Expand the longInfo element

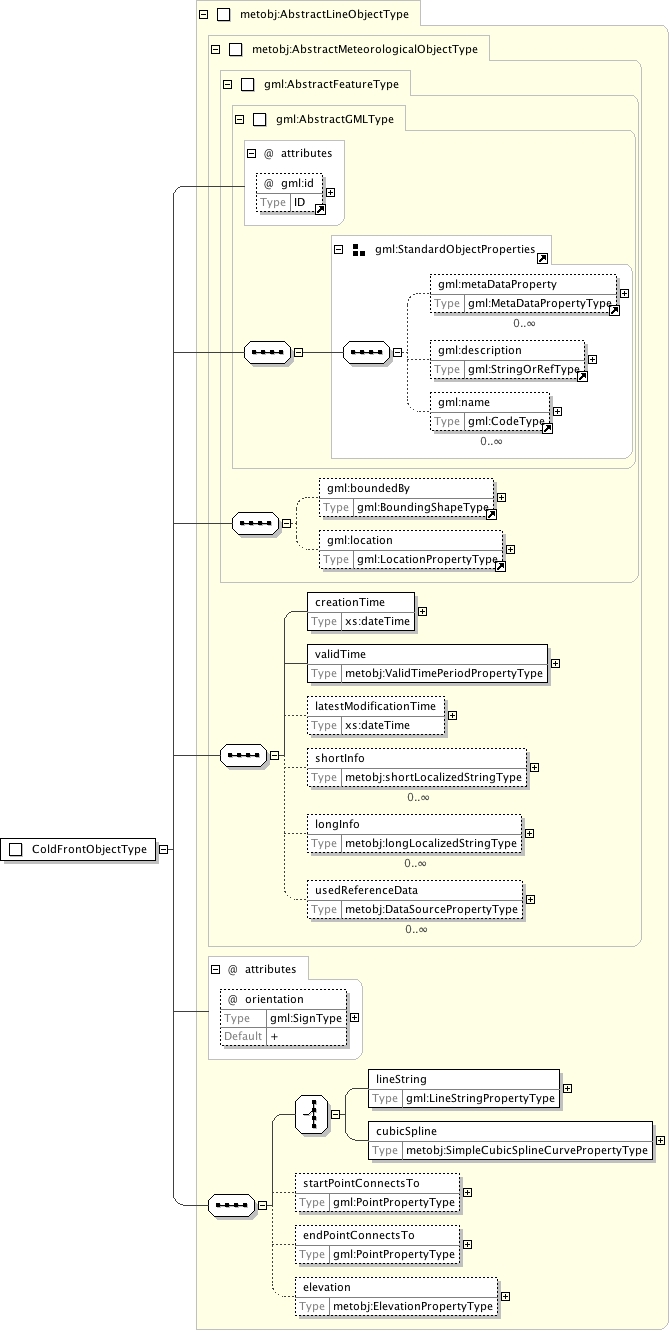pos(529,833)
